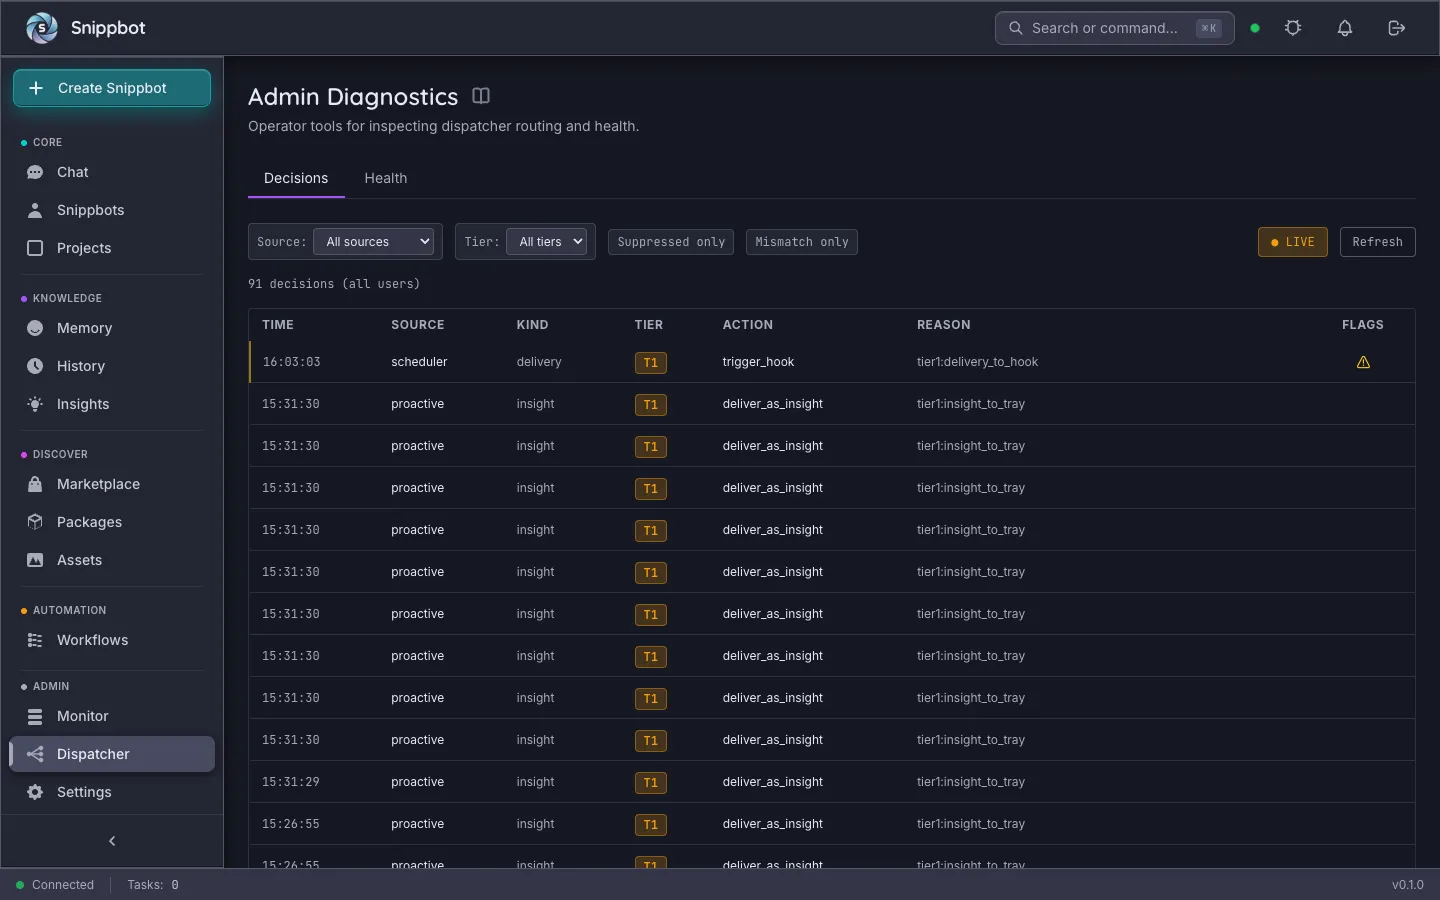Image resolution: width=1440 pixels, height=900 pixels.
Task: Open the Monitor icon in Admin
Action: pos(35,716)
